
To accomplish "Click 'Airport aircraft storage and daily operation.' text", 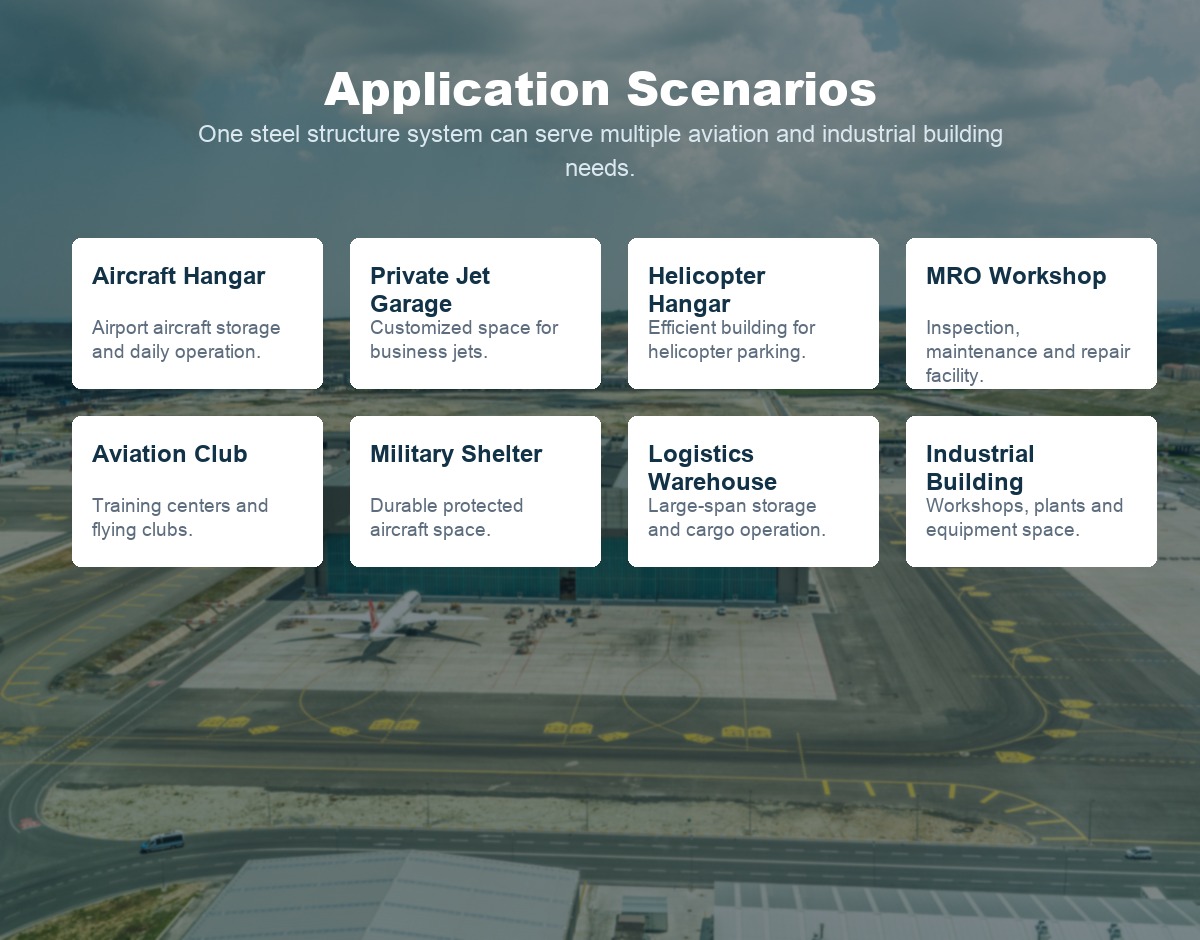I will 186,340.
